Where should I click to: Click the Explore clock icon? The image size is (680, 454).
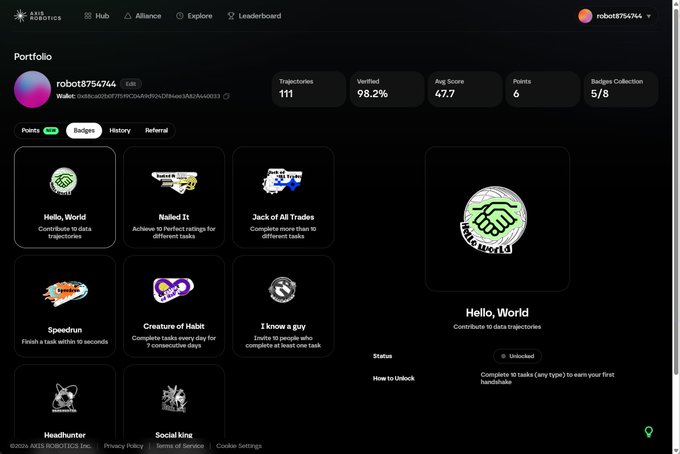click(x=180, y=16)
